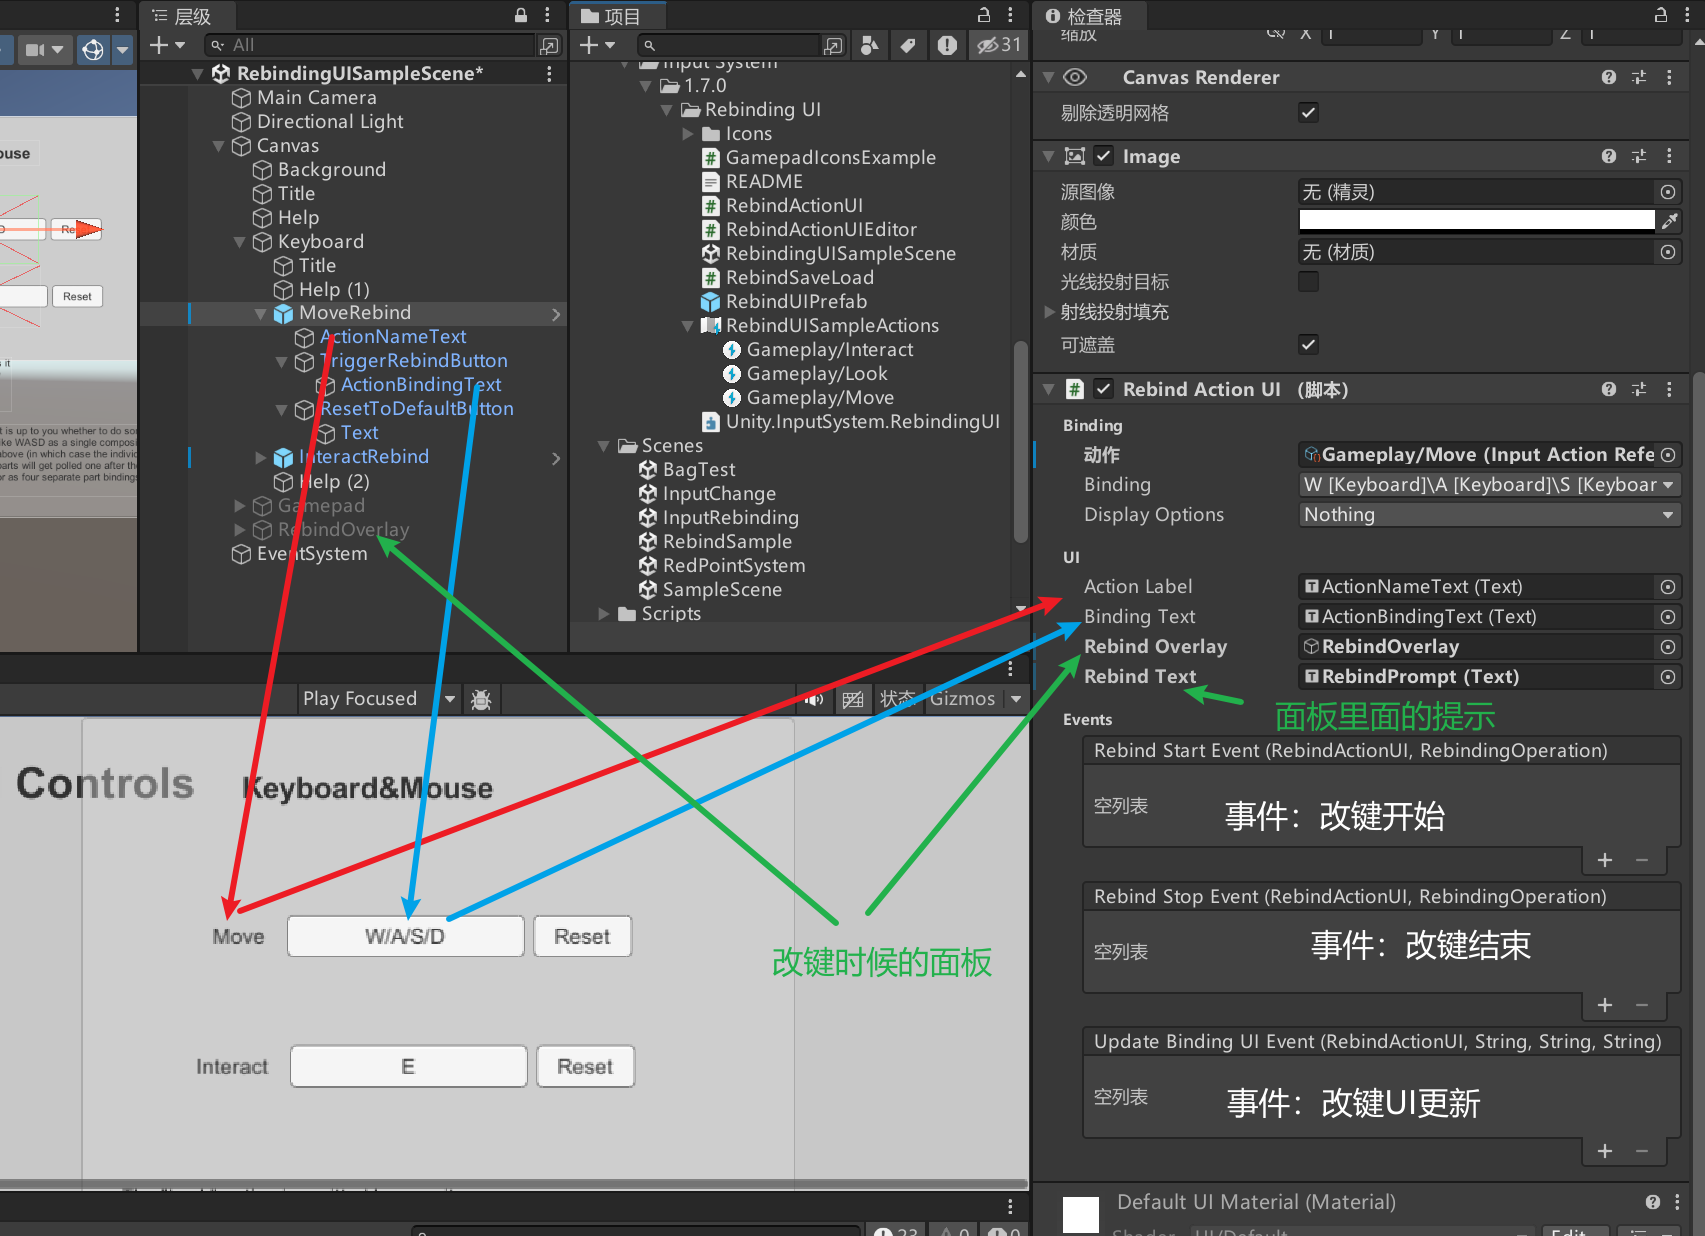Pick a color with the eyedropper
1705x1236 pixels.
click(1669, 221)
